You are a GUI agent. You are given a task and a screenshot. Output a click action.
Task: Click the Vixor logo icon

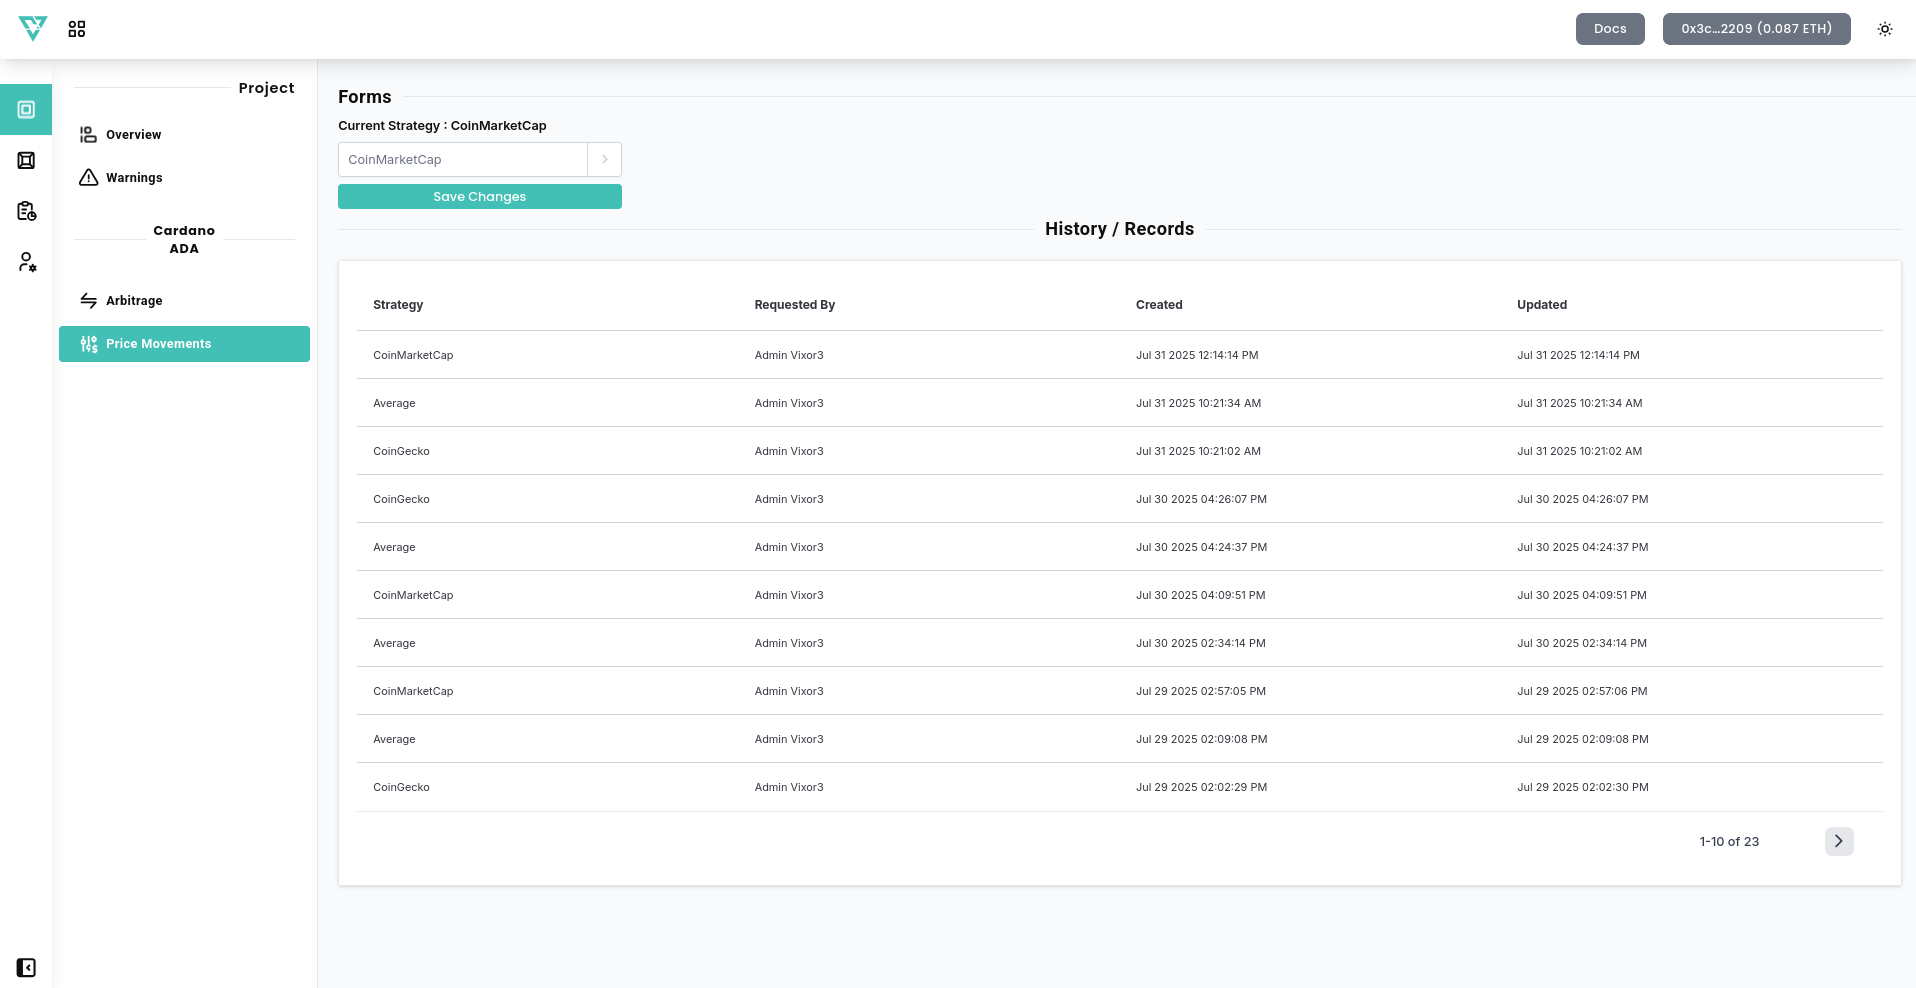pos(33,28)
